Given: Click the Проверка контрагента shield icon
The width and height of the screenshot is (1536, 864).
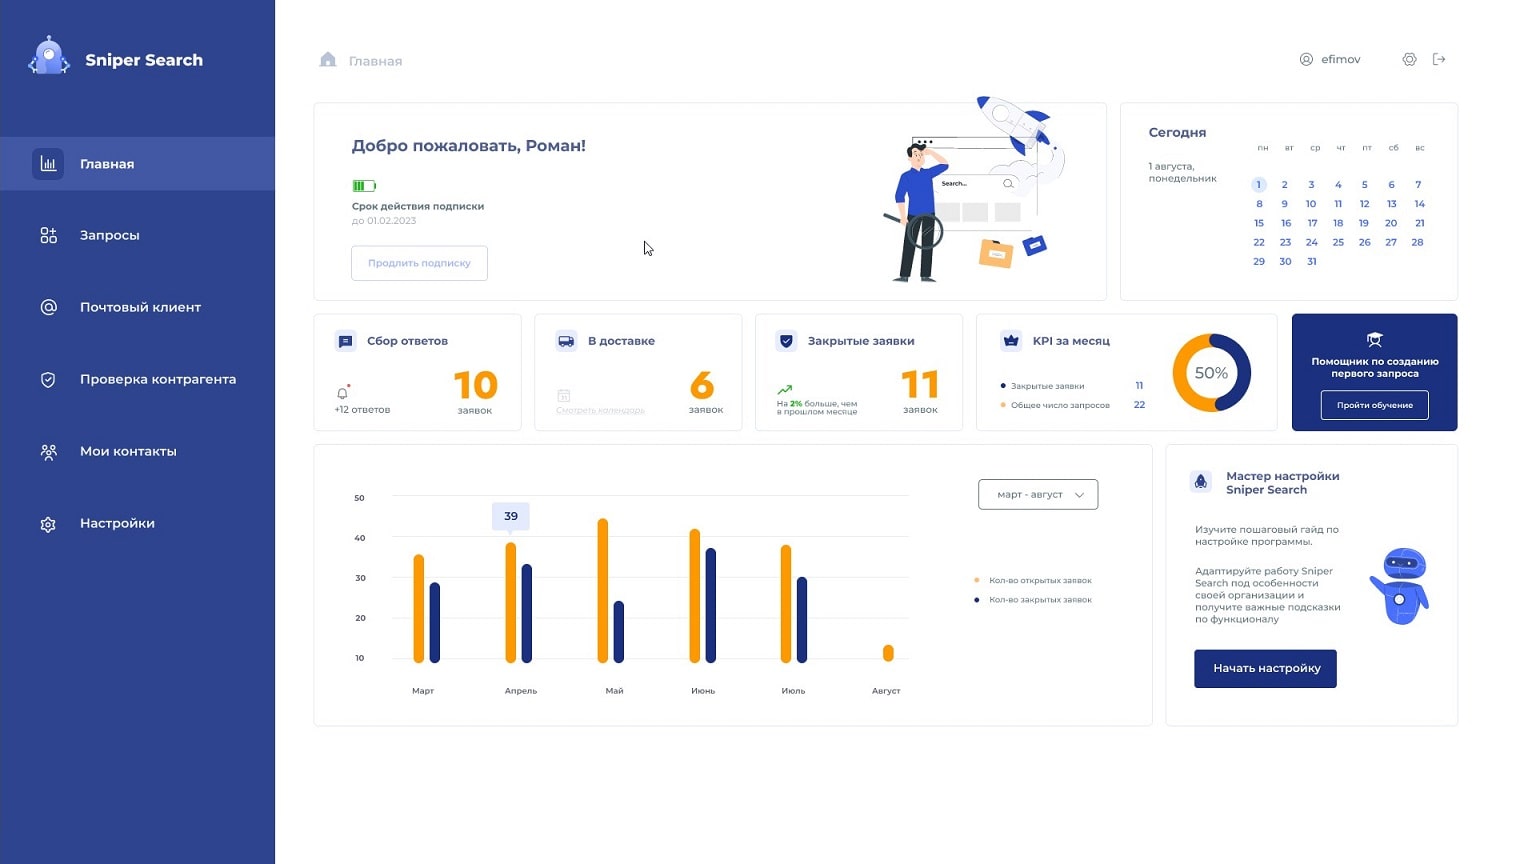Looking at the screenshot, I should pos(48,379).
